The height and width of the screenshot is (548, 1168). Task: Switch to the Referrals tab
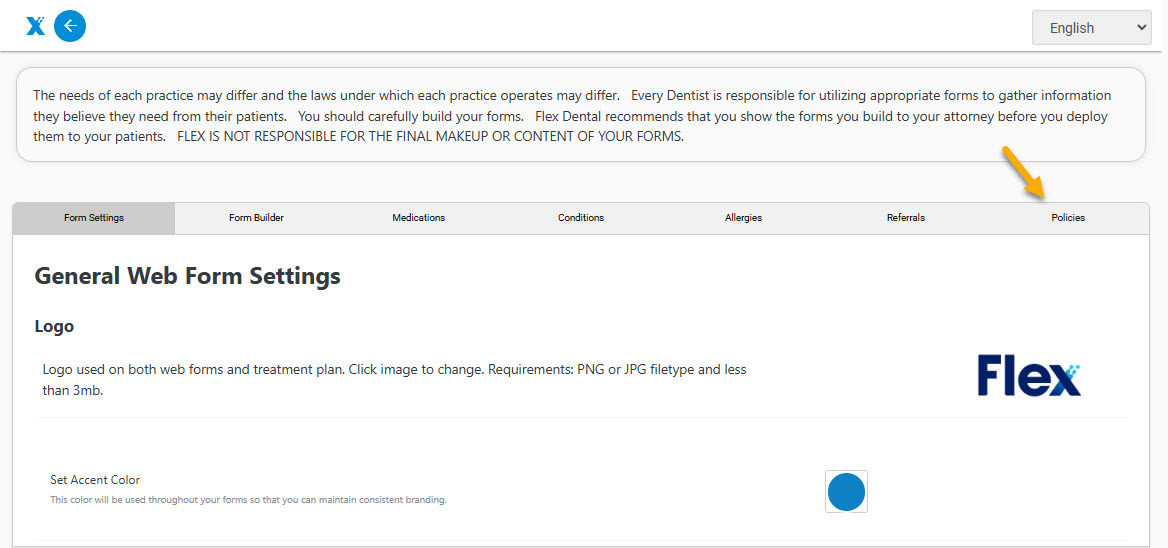coord(906,218)
